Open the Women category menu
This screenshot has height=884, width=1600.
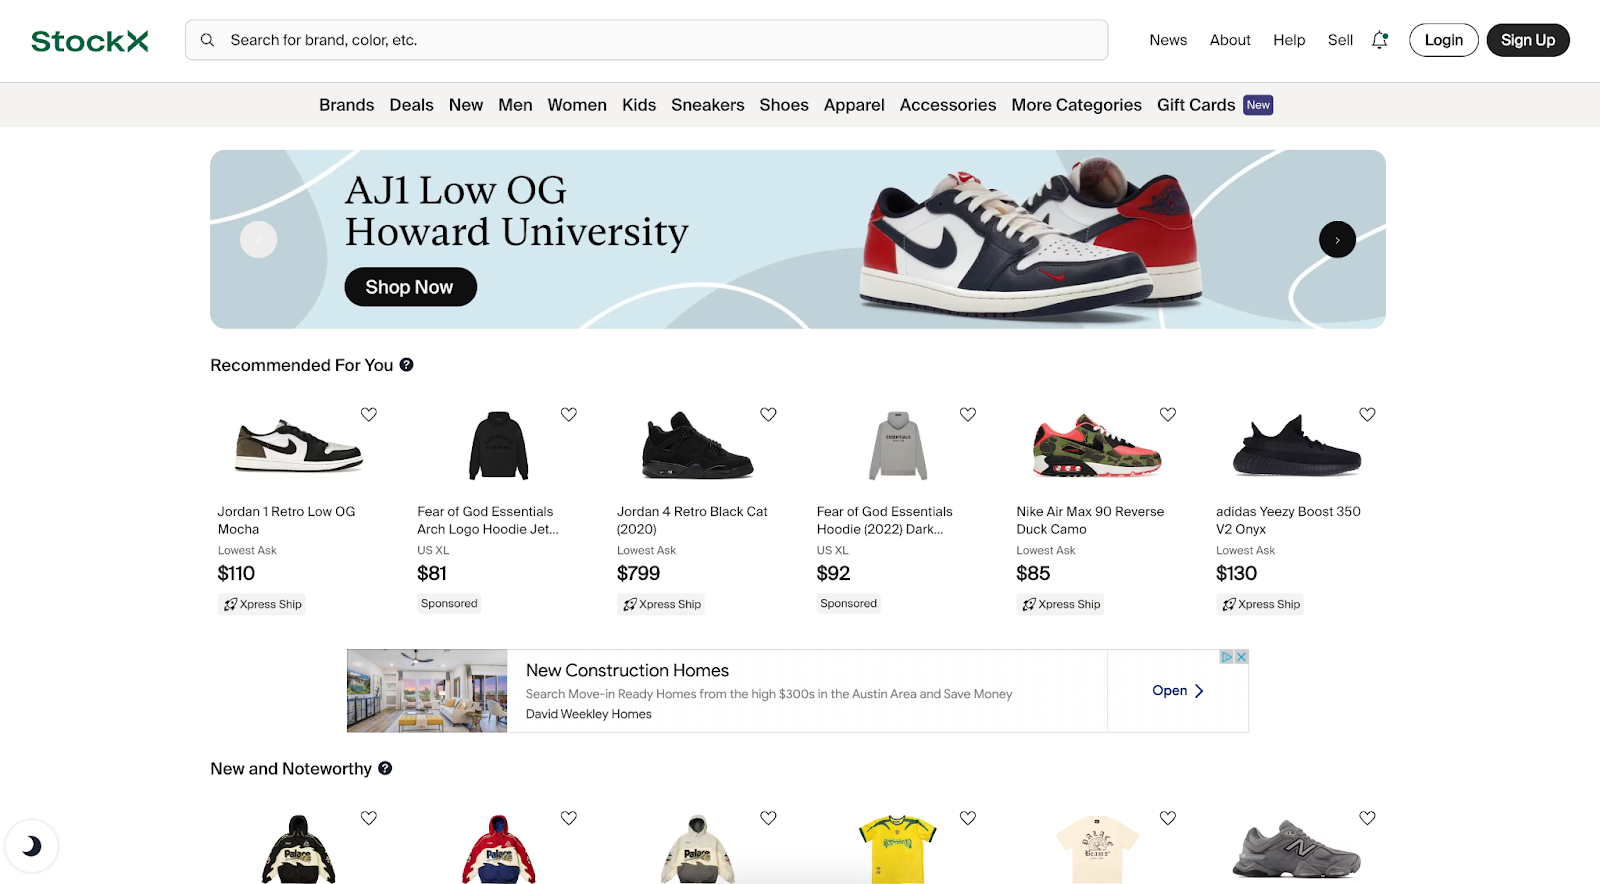point(577,105)
